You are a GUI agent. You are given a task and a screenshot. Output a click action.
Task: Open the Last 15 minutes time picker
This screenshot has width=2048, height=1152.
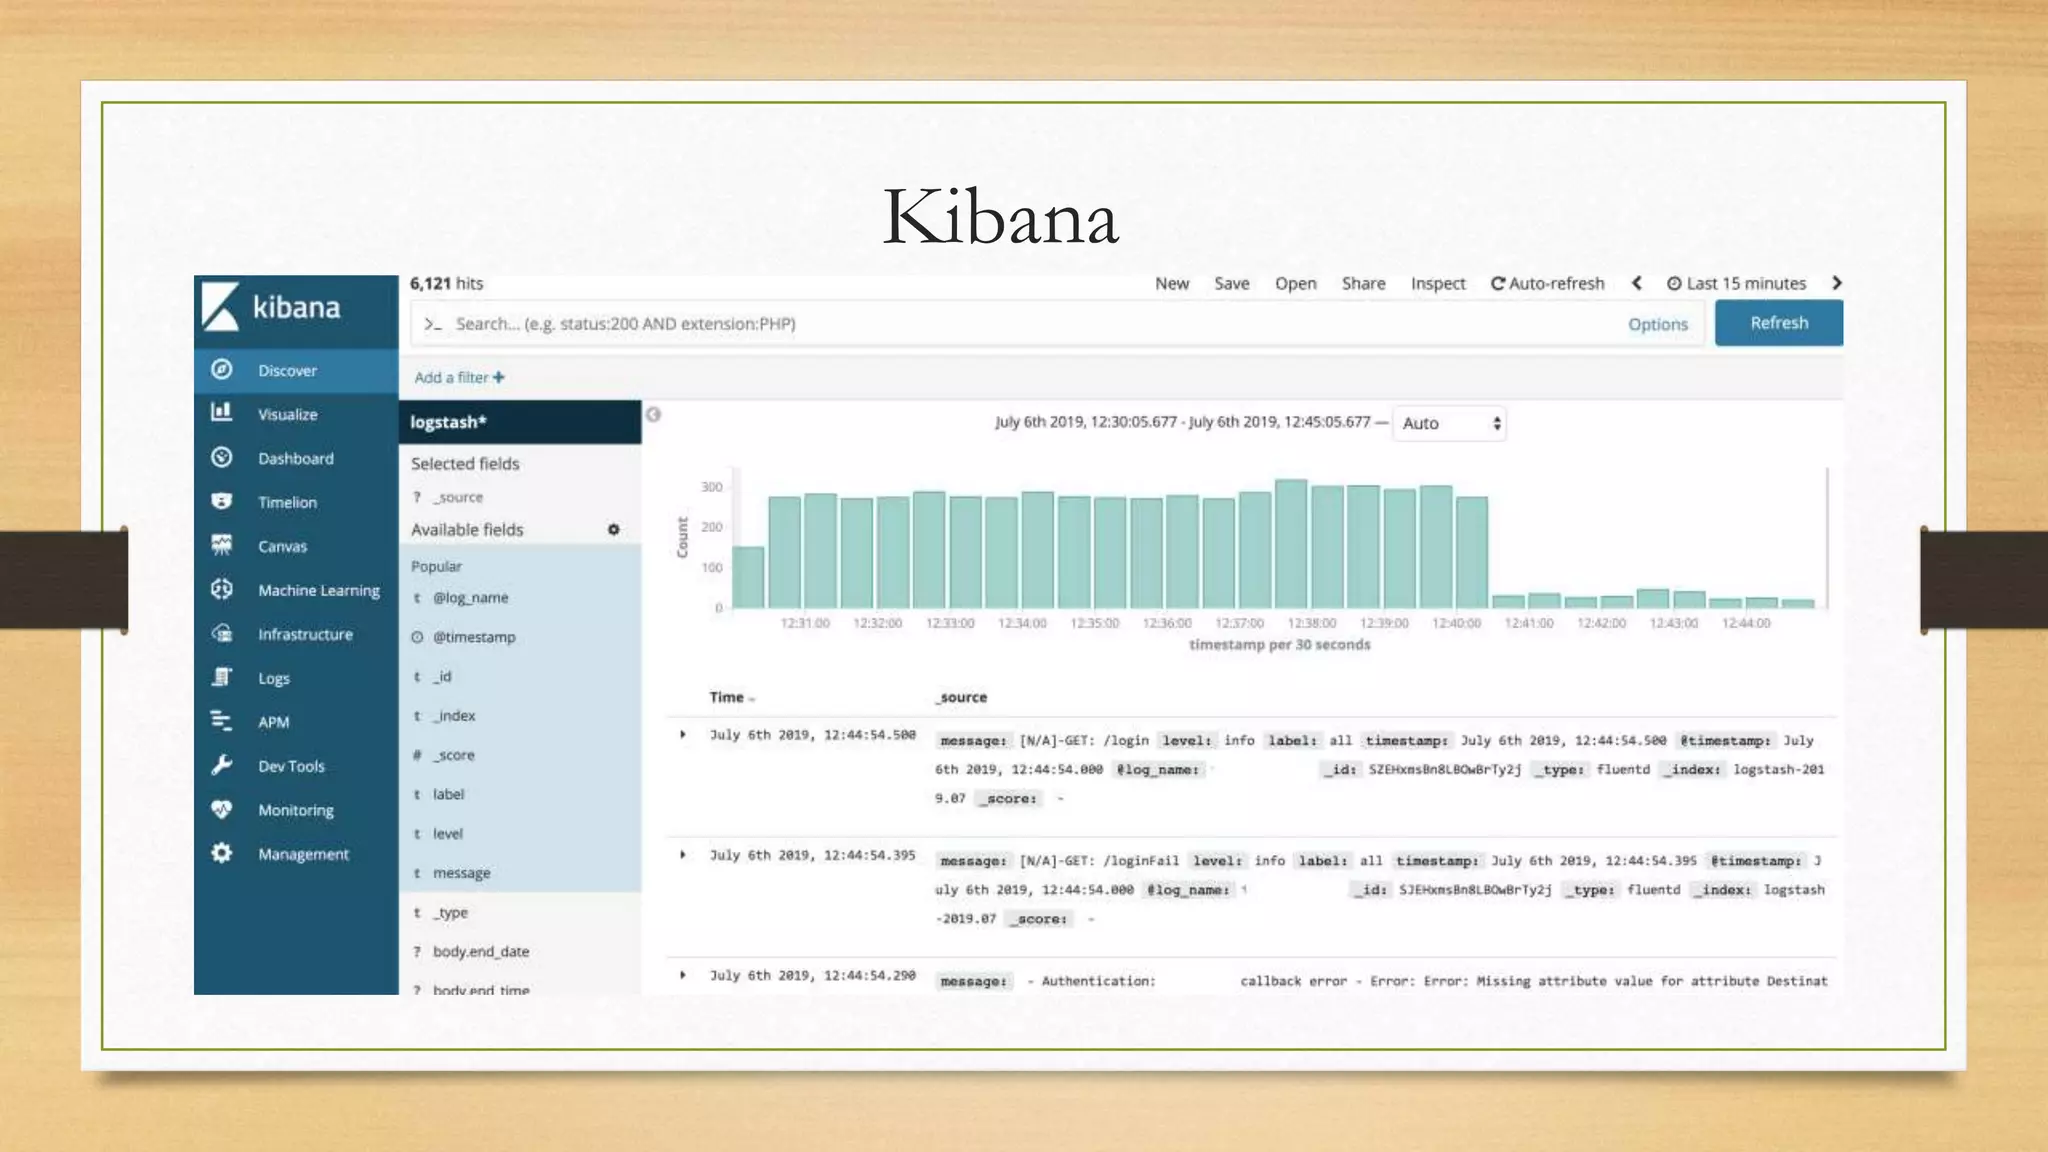pyautogui.click(x=1737, y=283)
